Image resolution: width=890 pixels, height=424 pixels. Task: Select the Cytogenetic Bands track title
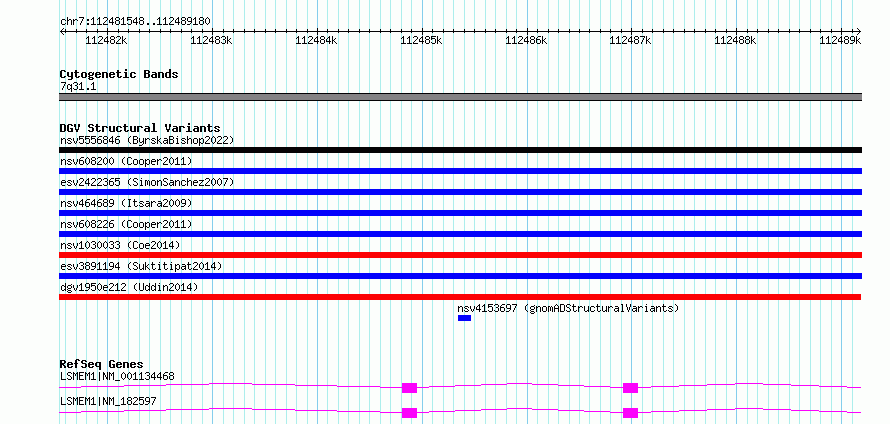click(x=119, y=74)
